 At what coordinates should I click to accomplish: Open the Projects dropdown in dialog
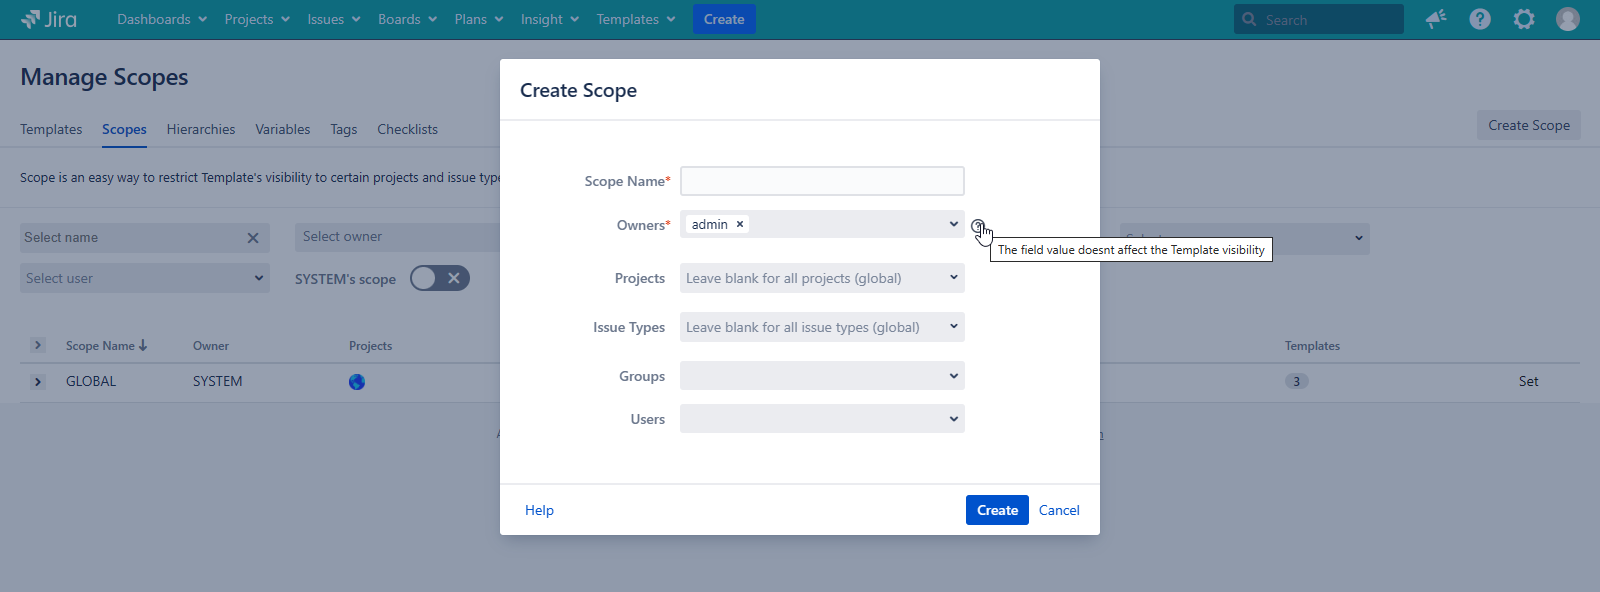[x=822, y=278]
